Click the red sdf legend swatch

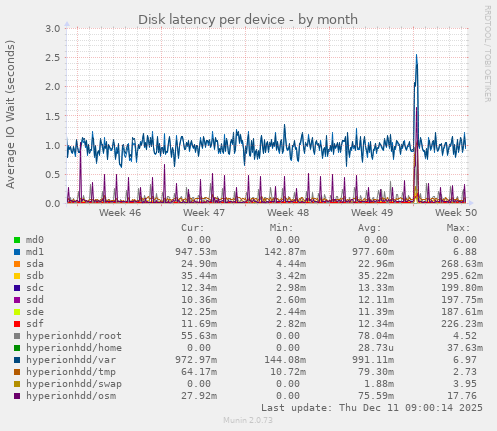point(17,324)
